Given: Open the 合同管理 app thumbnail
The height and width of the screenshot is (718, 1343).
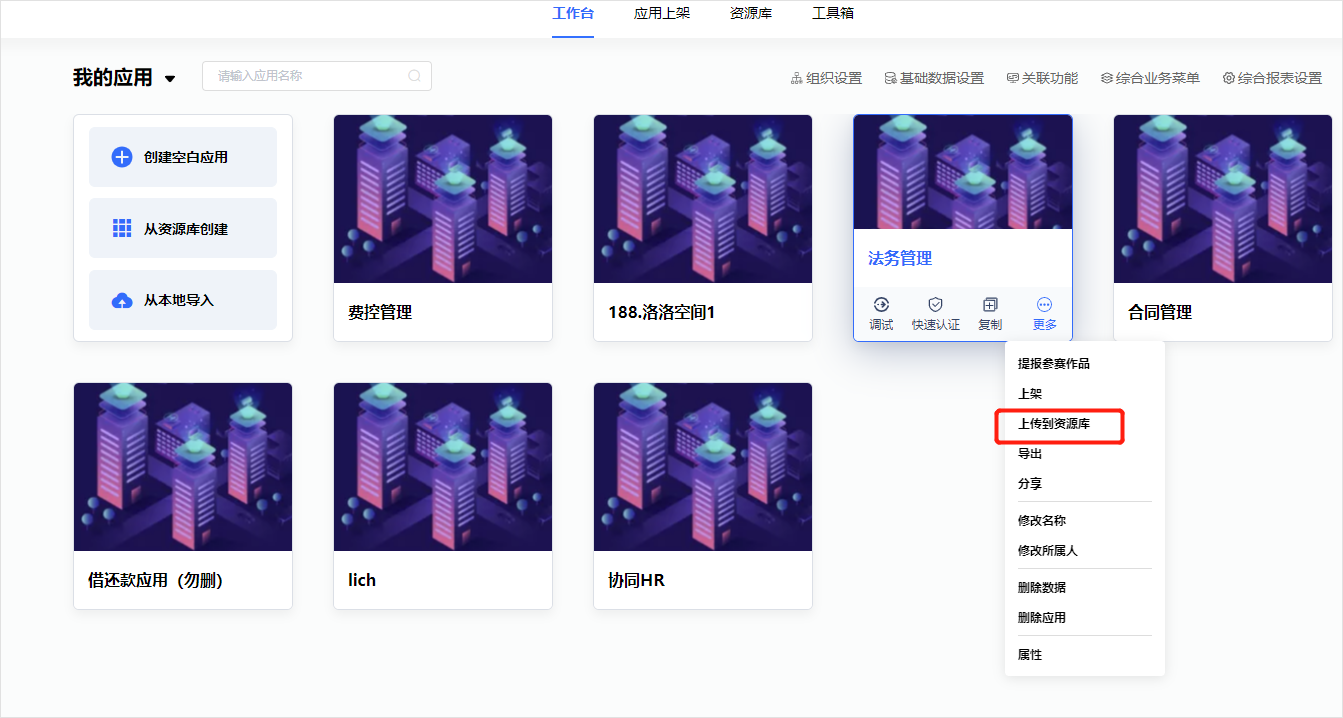Looking at the screenshot, I should (x=1223, y=199).
